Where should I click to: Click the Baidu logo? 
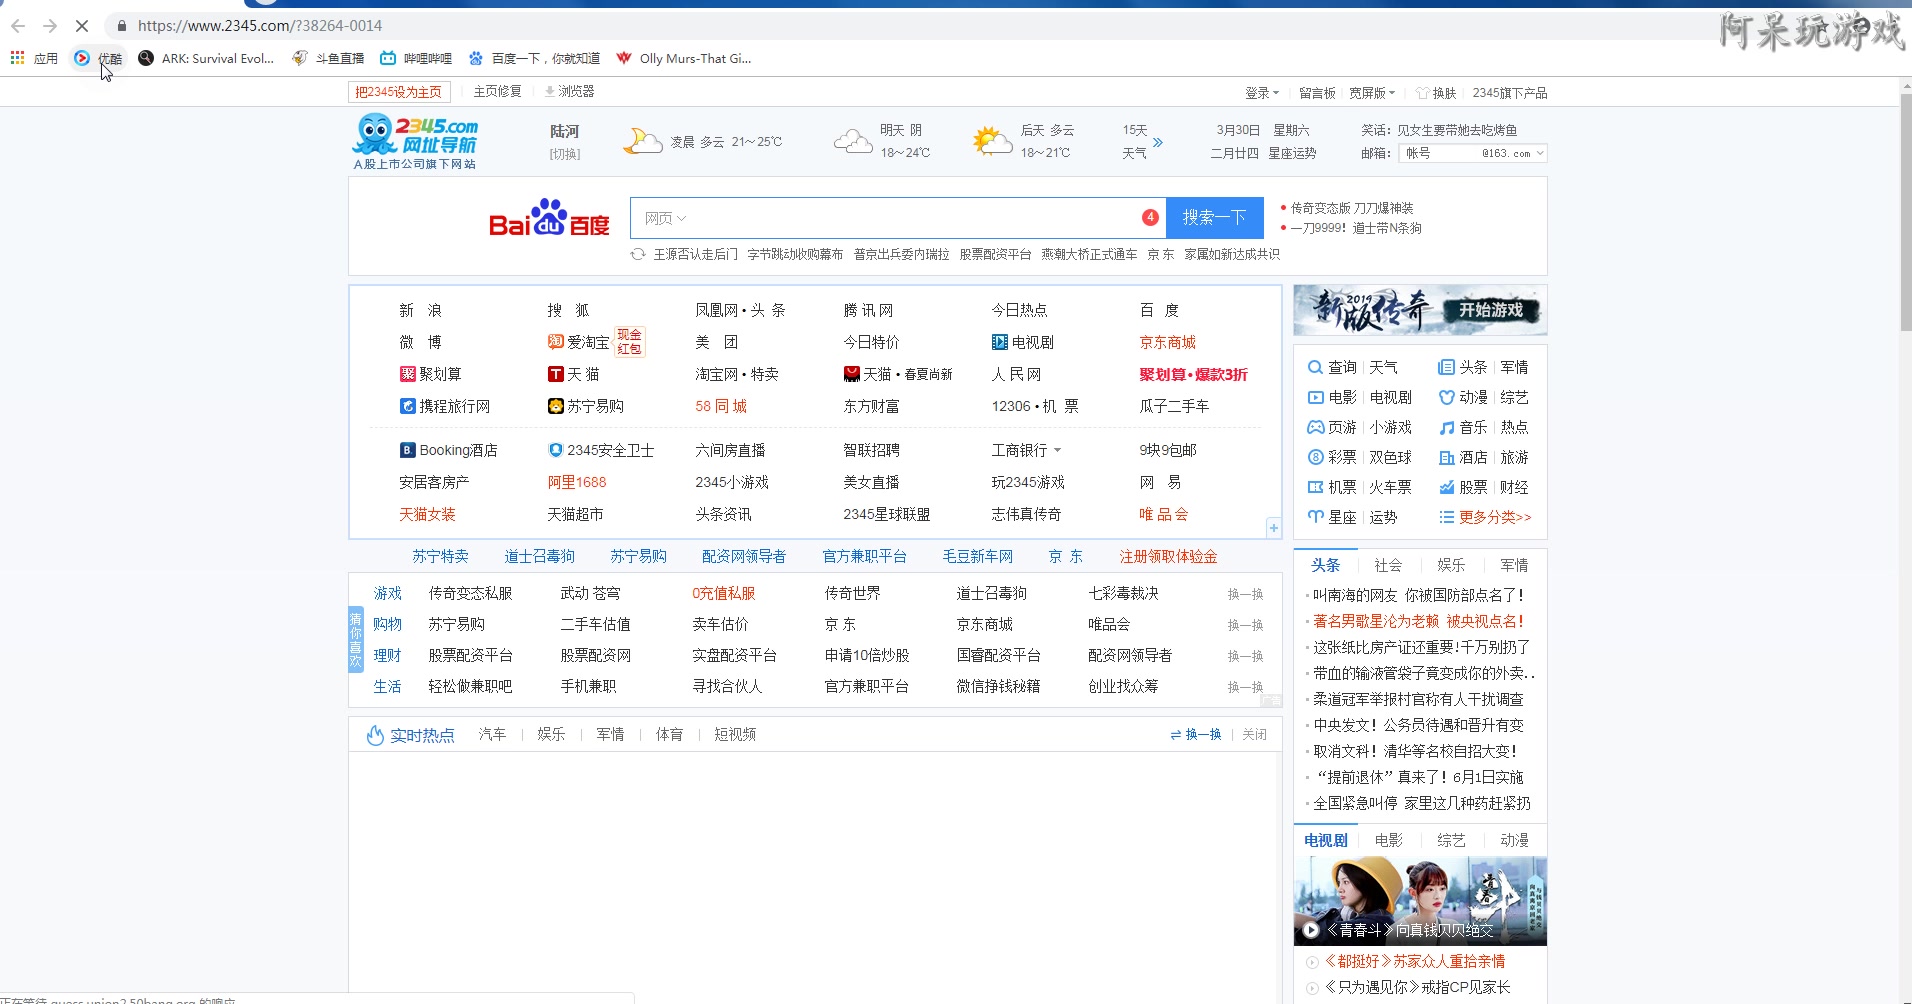549,218
